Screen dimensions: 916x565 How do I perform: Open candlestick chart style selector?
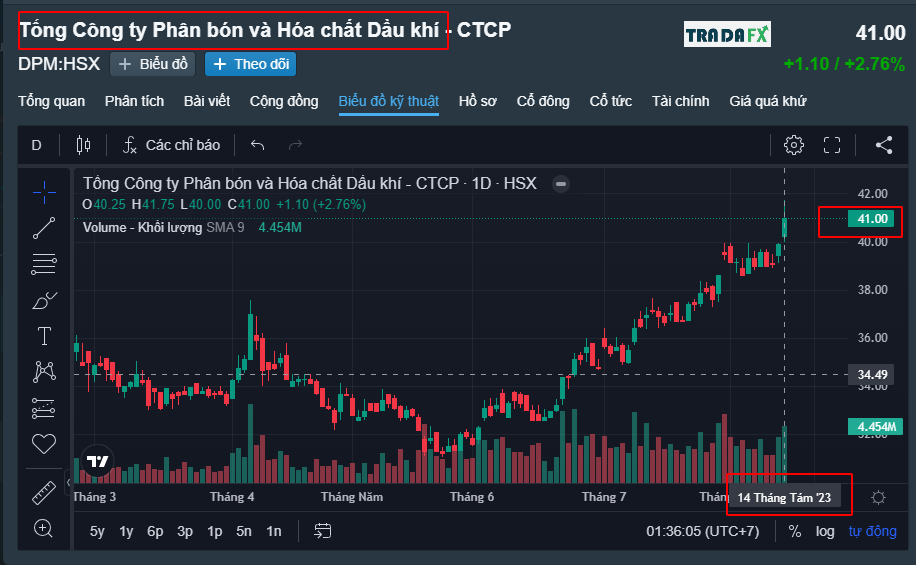(84, 145)
